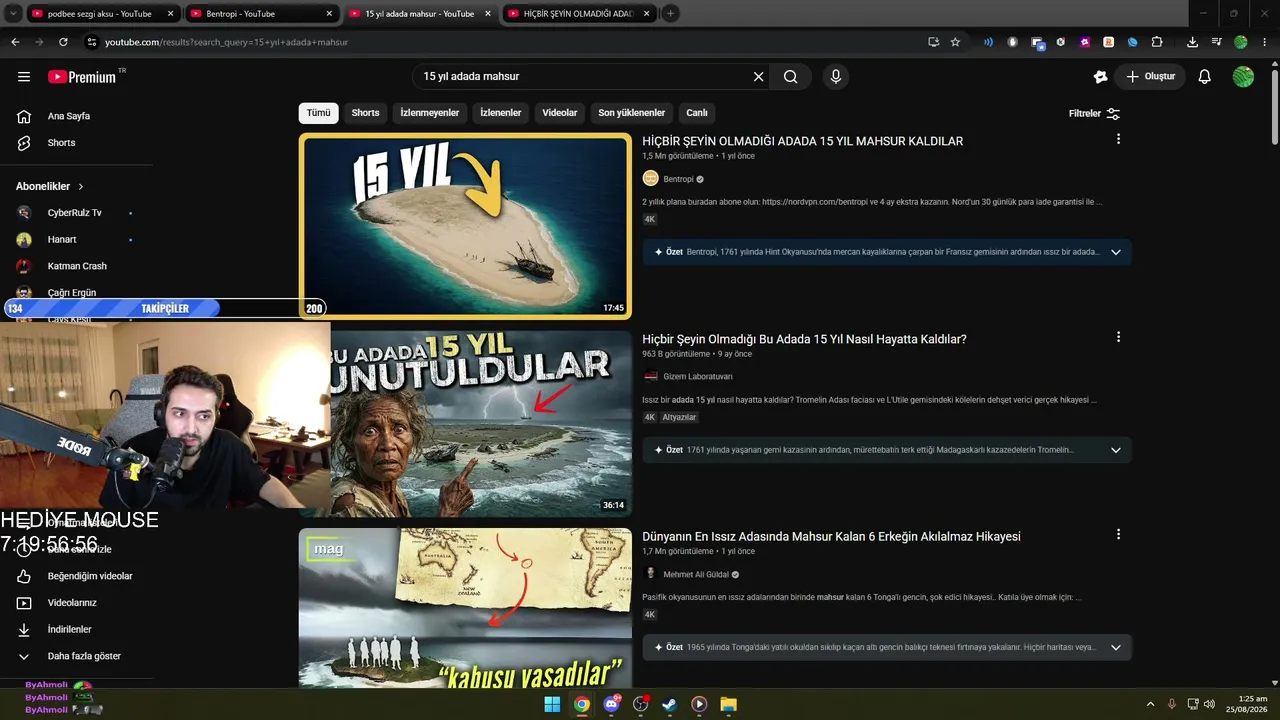Open the YouTube guide hamburger menu
Viewport: 1280px width, 720px height.
[24, 77]
